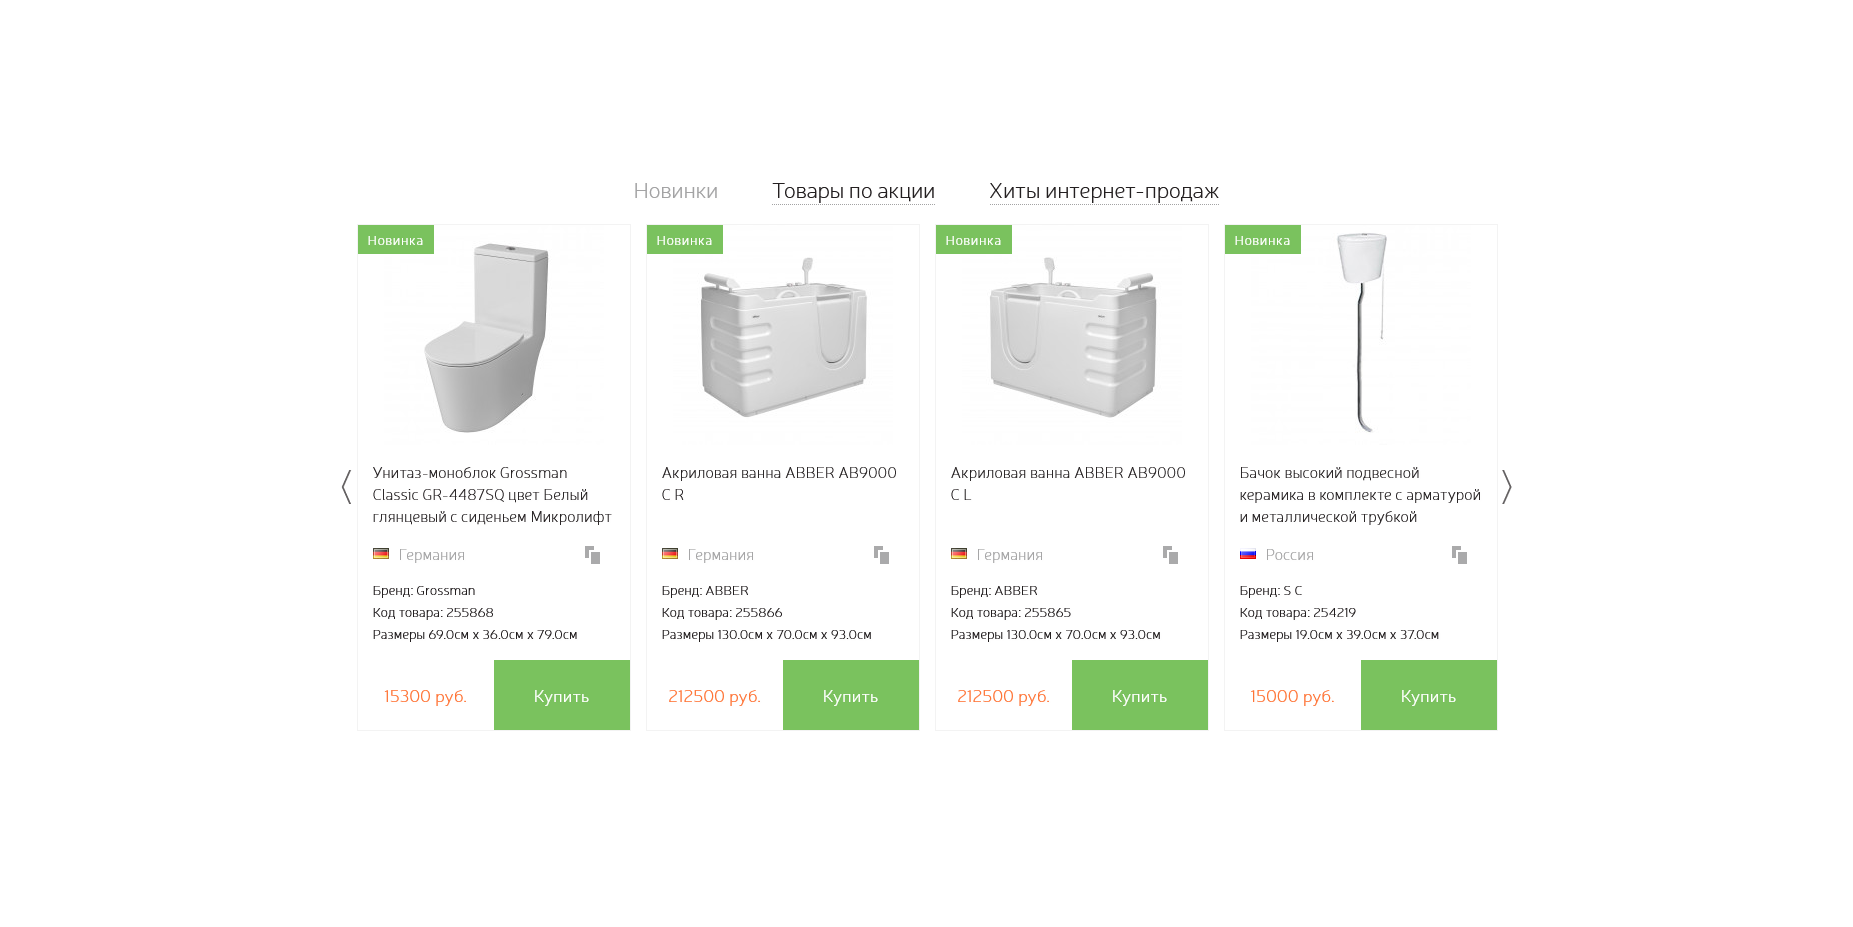The width and height of the screenshot is (1853, 927).
Task: Click Купить for ABBER AB9000 C L bathtub
Action: 1139,695
